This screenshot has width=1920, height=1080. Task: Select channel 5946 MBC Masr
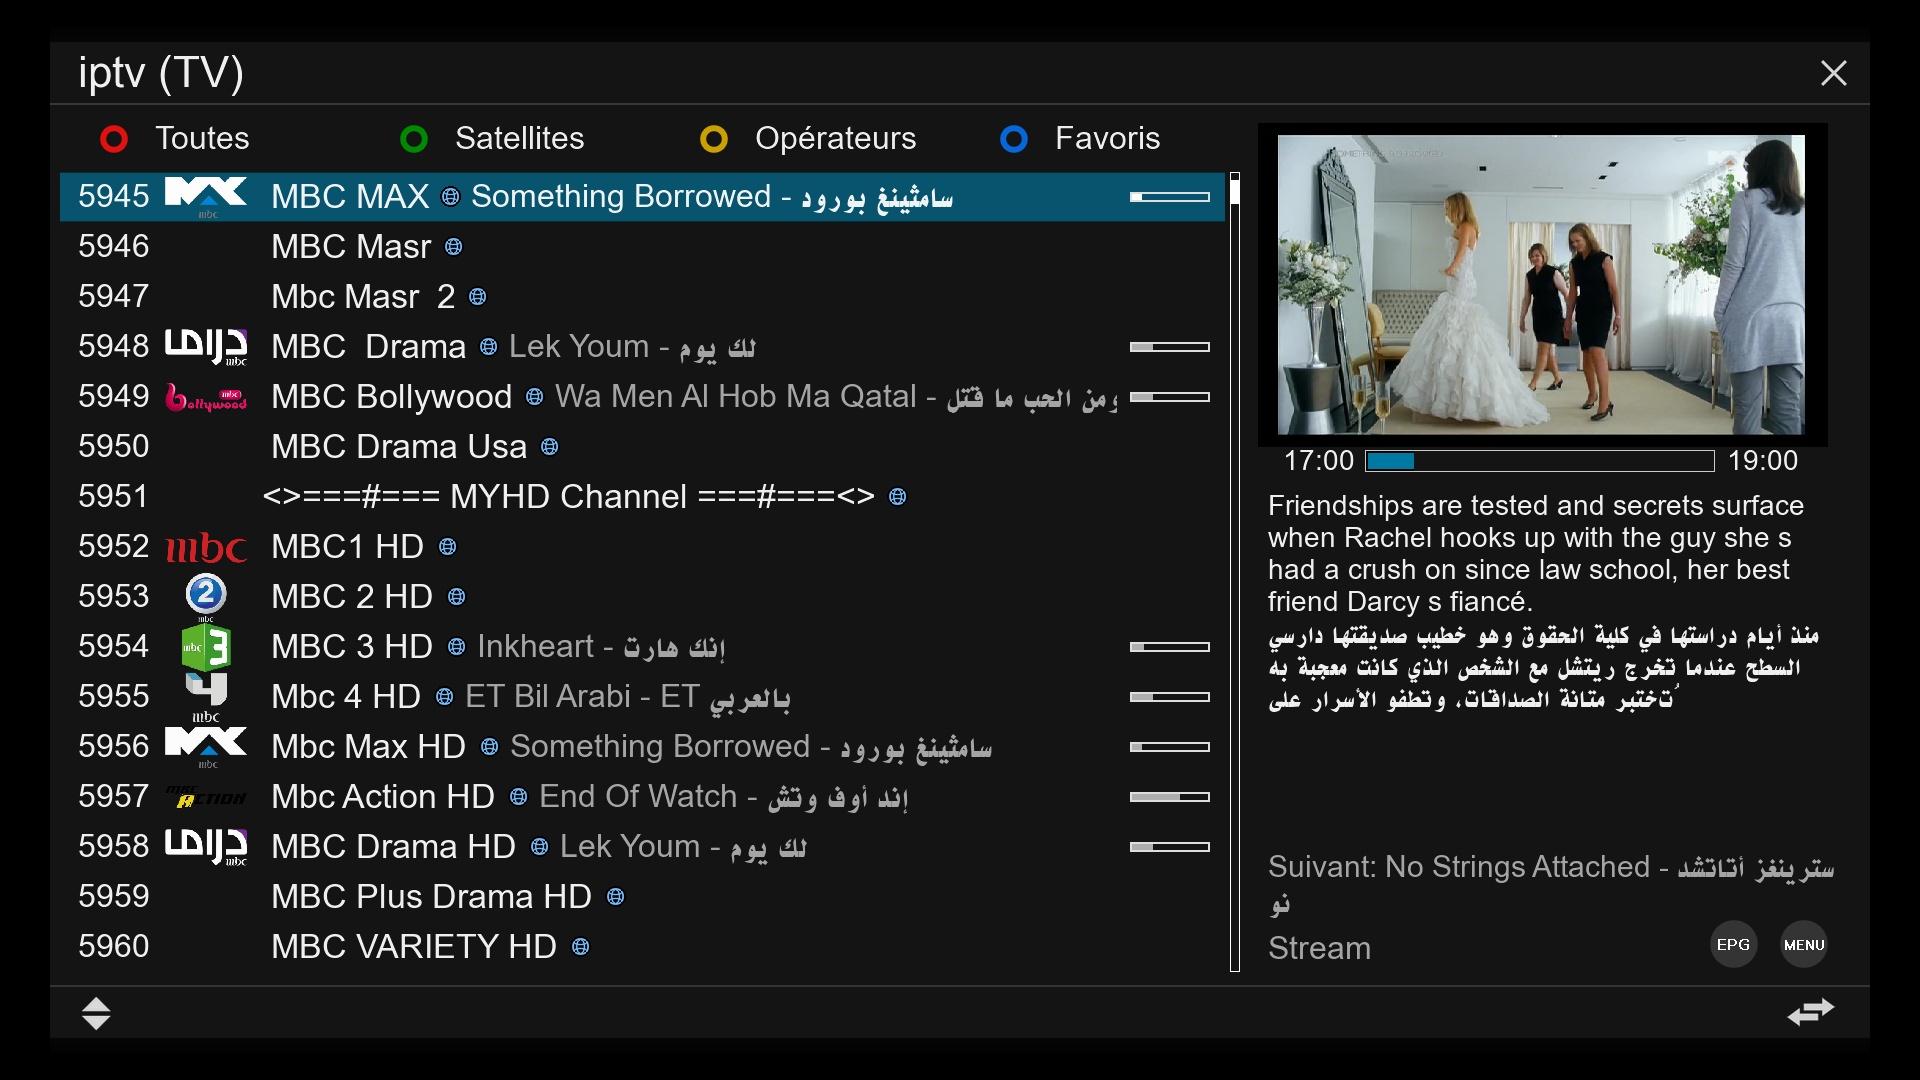(x=642, y=246)
